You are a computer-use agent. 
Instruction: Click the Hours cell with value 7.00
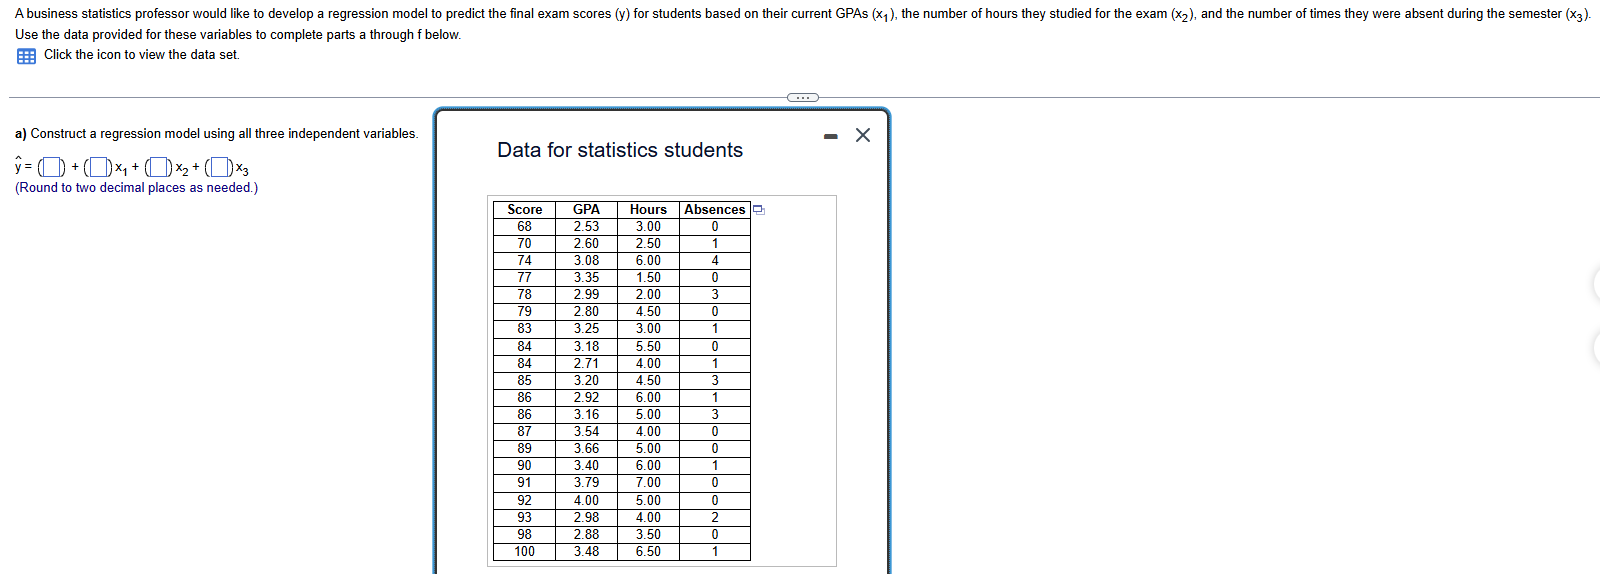click(x=648, y=483)
